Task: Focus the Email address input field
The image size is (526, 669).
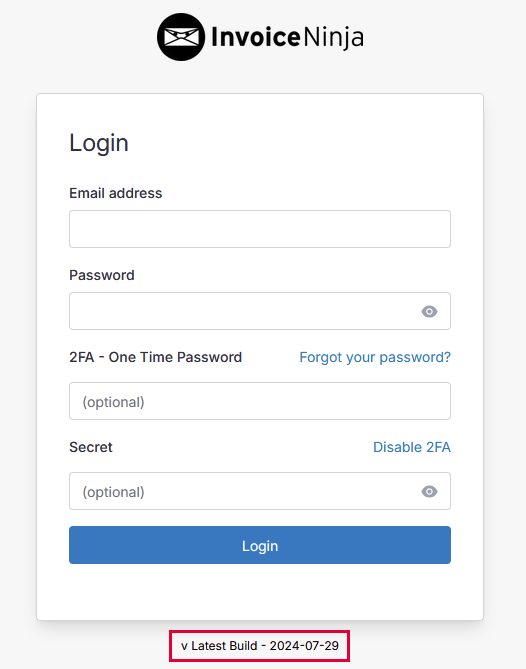Action: coord(260,229)
